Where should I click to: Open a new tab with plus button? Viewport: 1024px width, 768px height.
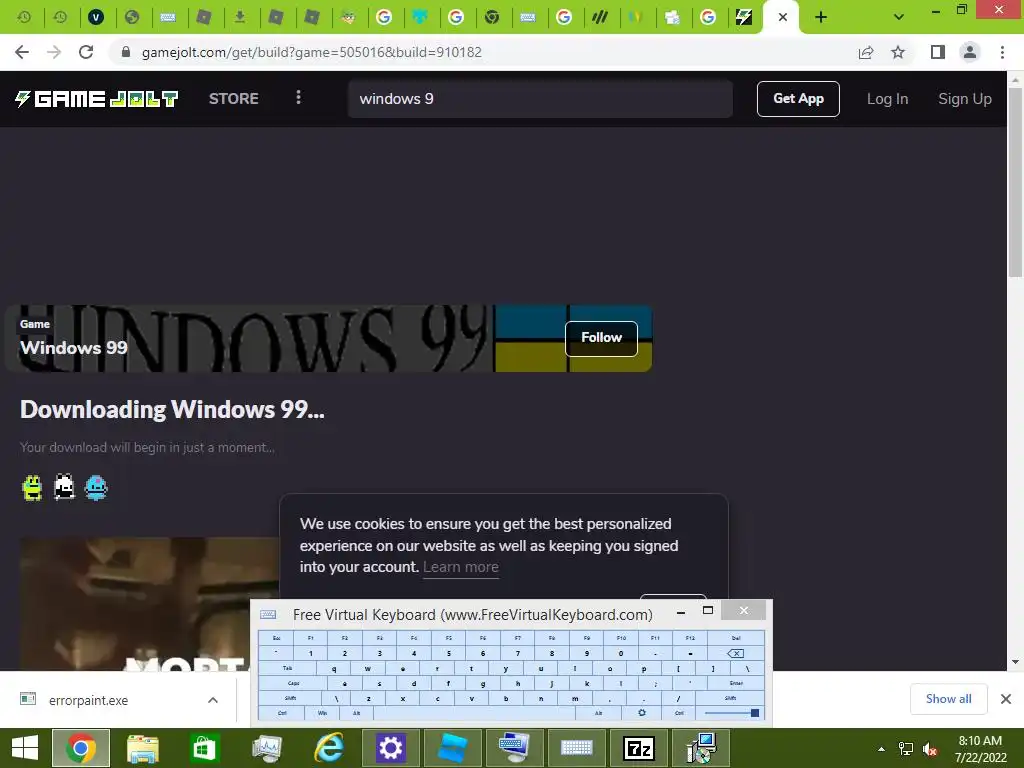tap(821, 17)
